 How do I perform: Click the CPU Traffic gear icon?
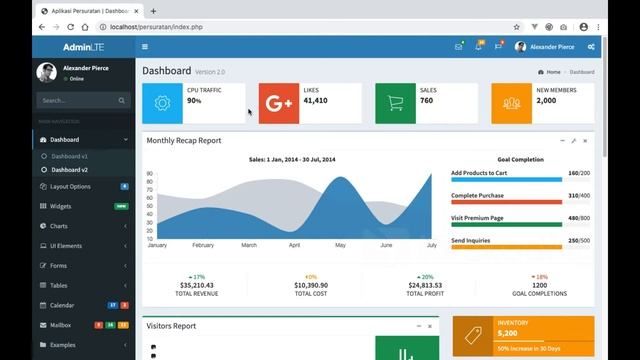162,103
